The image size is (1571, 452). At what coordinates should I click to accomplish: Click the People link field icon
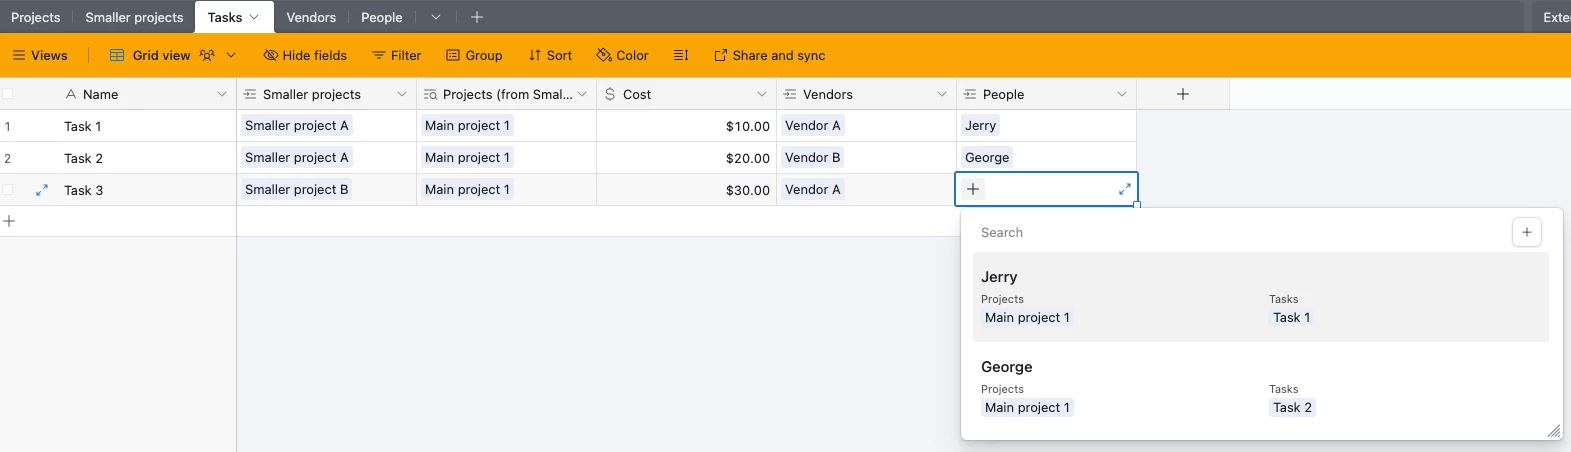coord(970,94)
